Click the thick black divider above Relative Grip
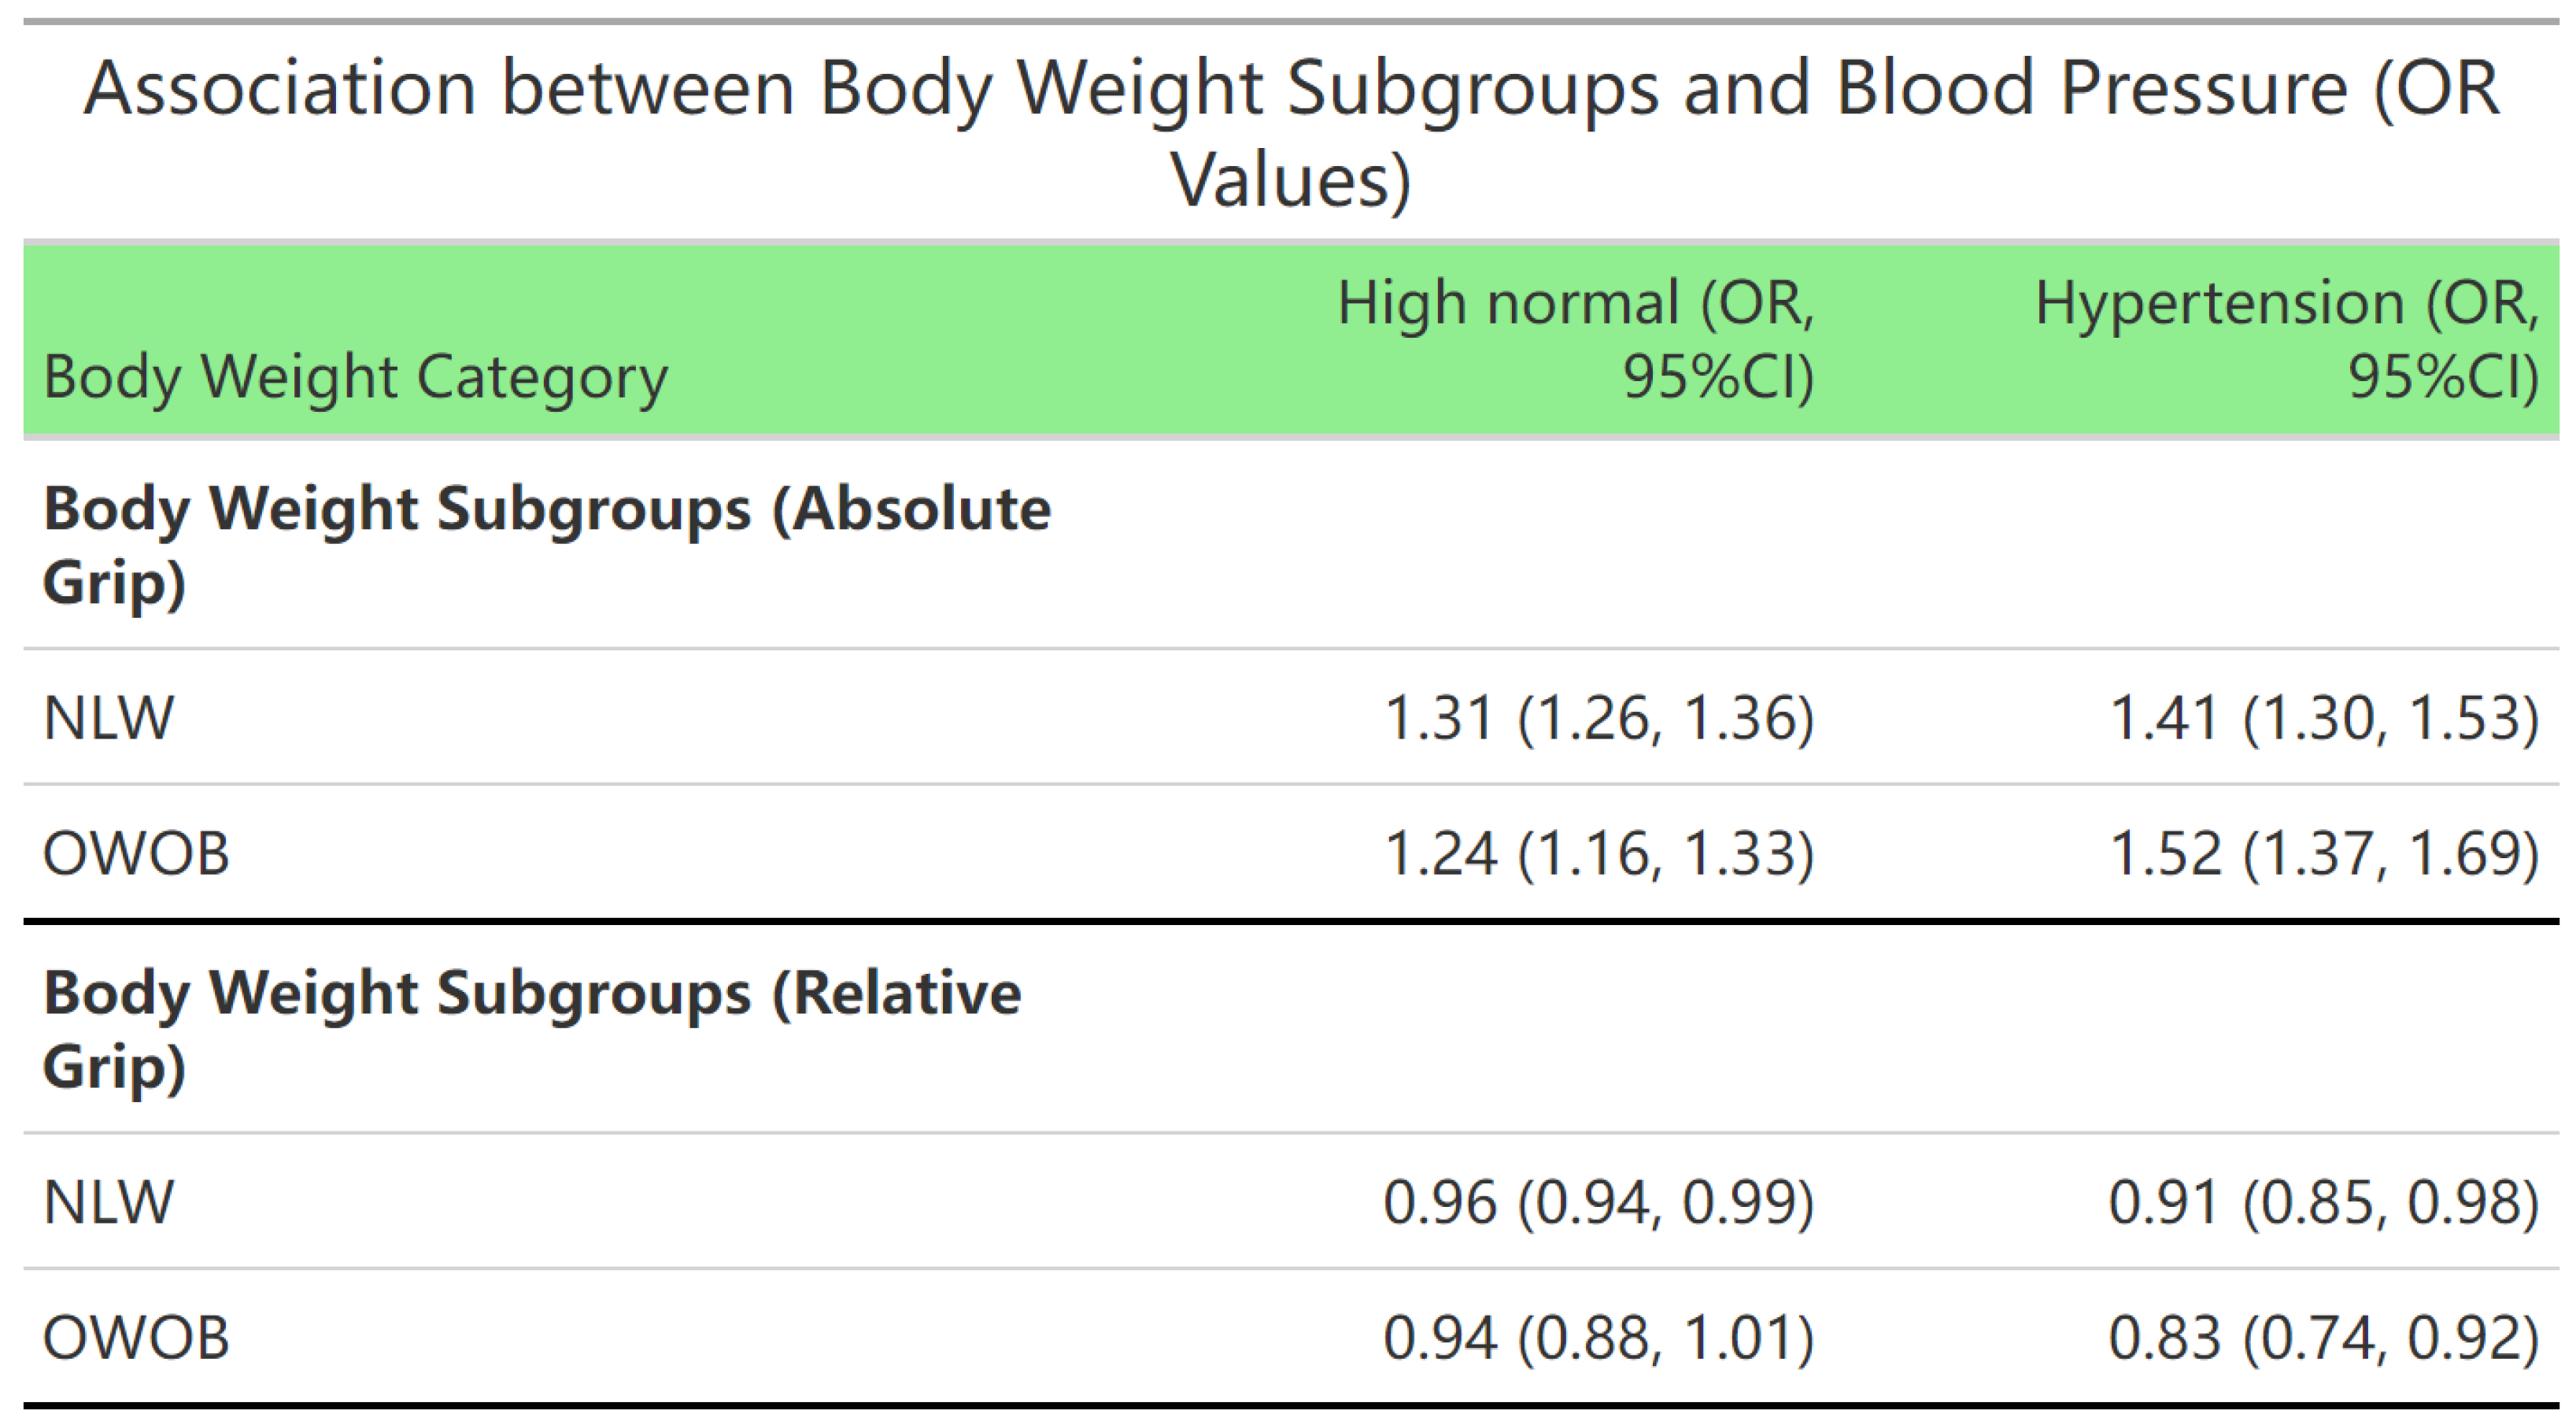Screen dimensions: 2576x1425 [1290, 921]
